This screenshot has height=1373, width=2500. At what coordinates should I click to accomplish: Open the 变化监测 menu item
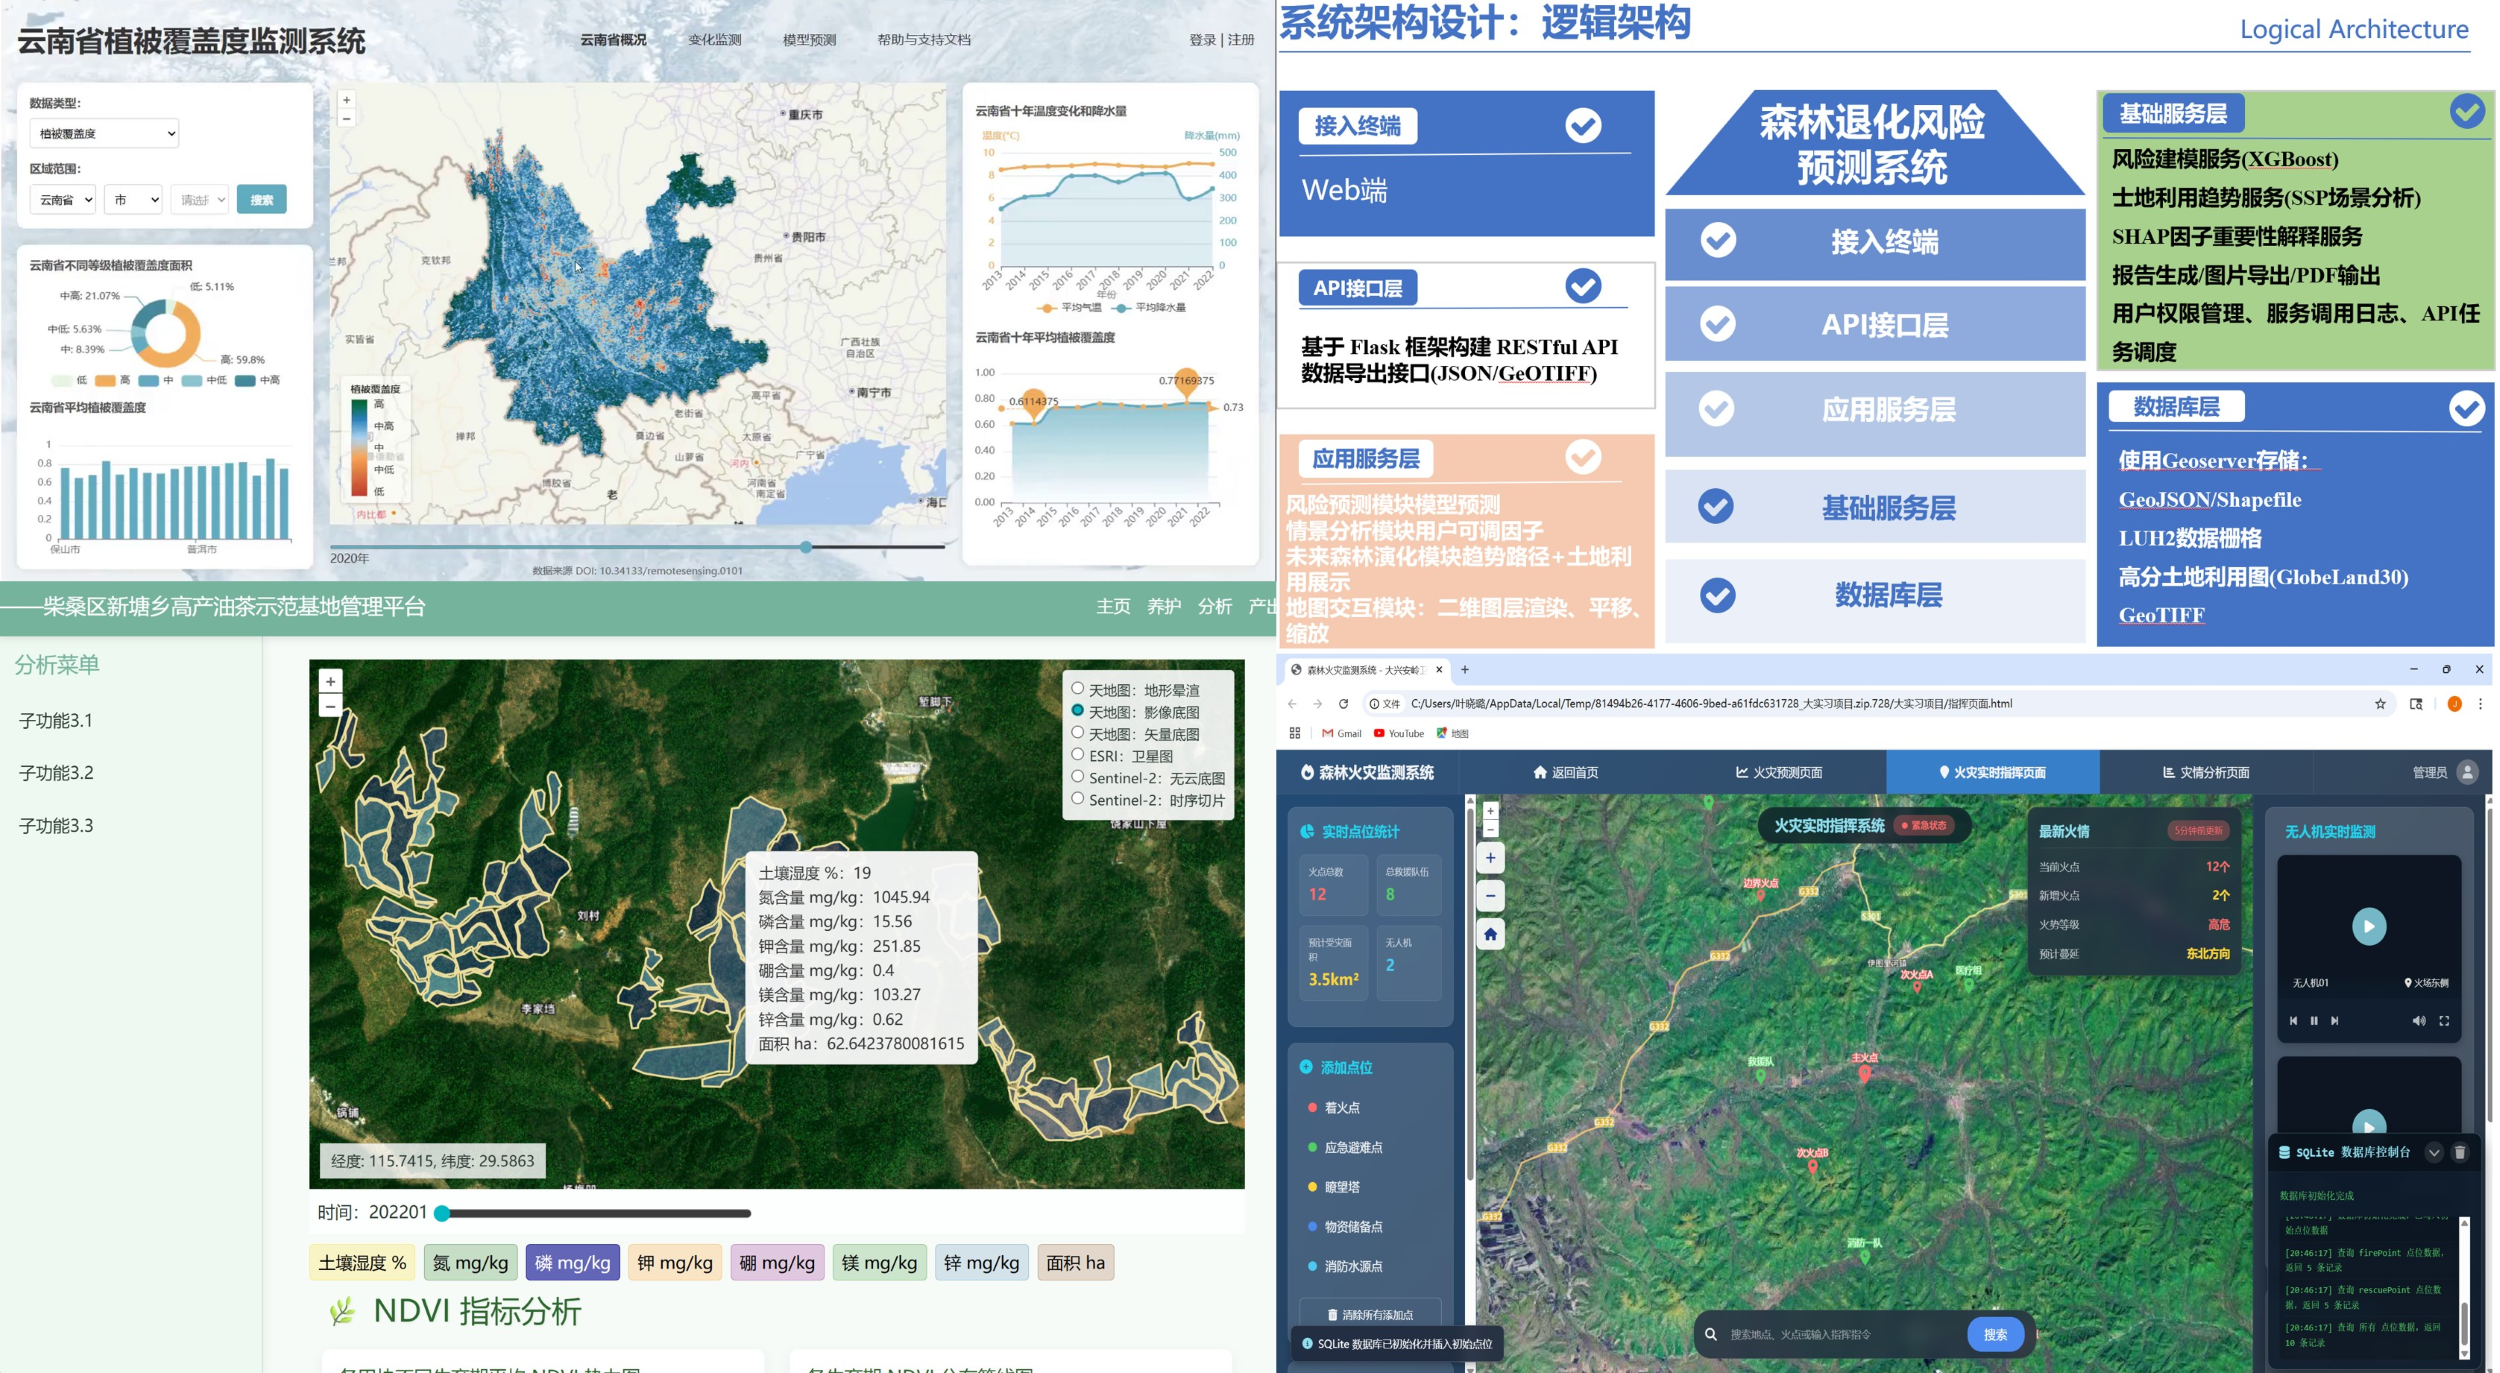tap(714, 40)
